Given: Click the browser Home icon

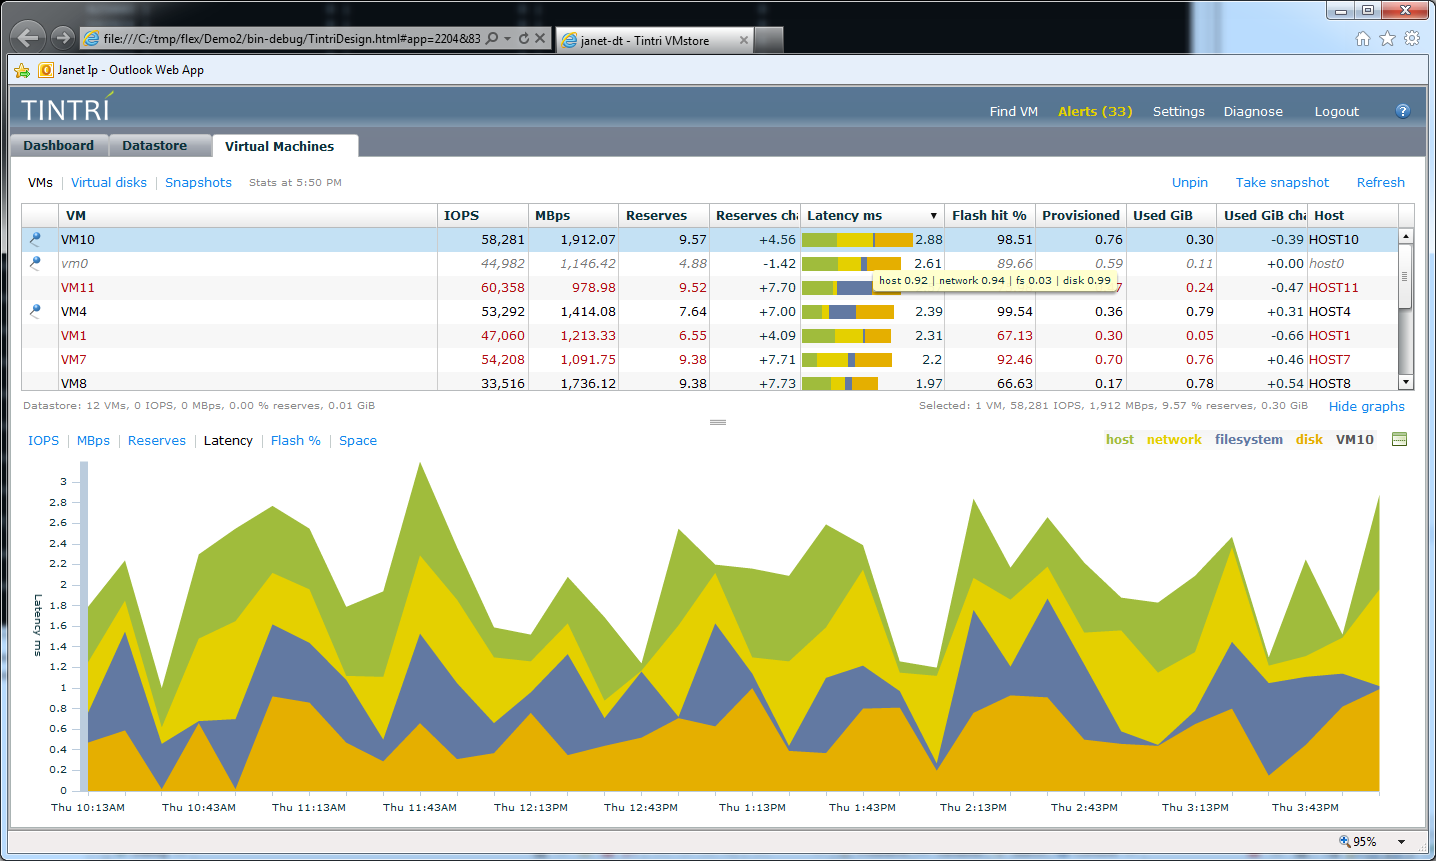Looking at the screenshot, I should pyautogui.click(x=1363, y=38).
